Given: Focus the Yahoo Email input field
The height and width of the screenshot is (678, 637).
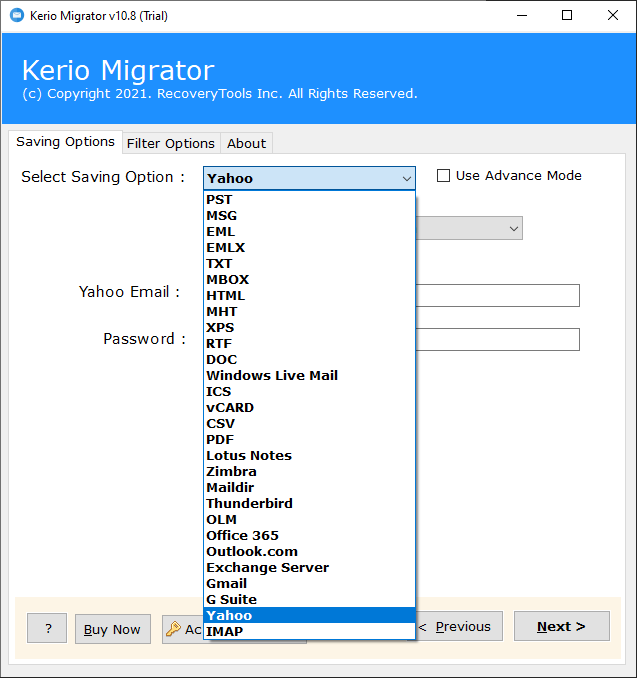Looking at the screenshot, I should [497, 296].
